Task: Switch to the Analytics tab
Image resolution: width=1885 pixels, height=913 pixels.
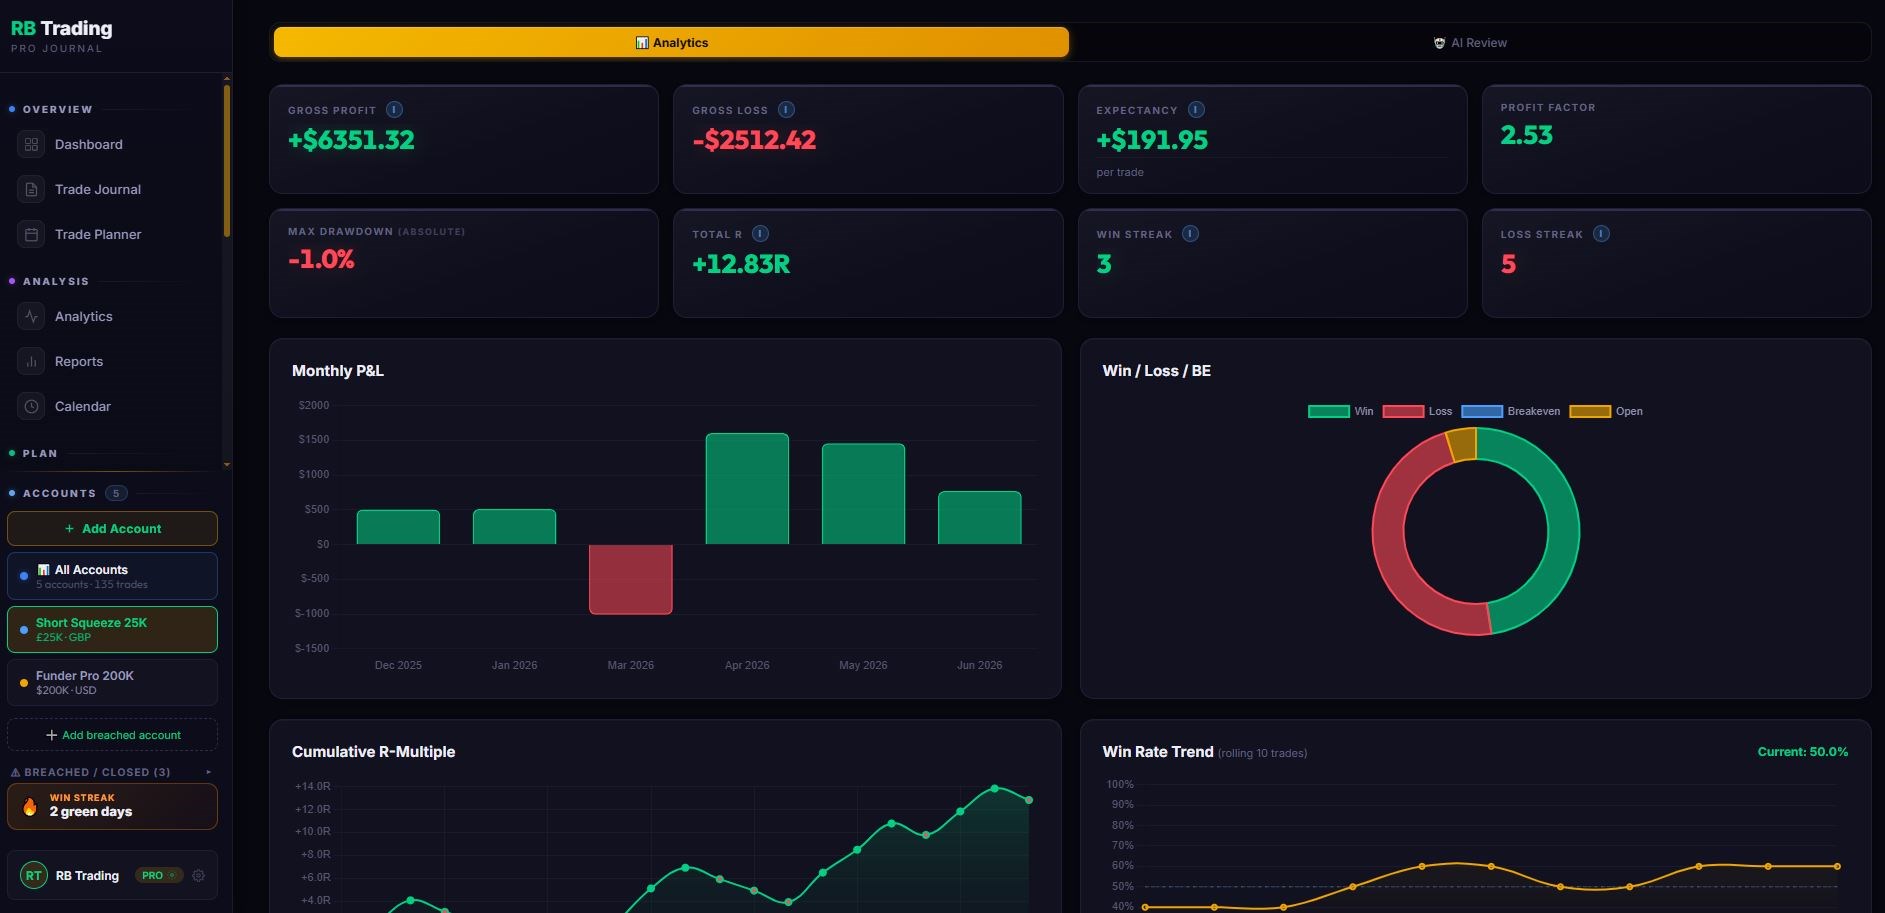Action: (671, 42)
